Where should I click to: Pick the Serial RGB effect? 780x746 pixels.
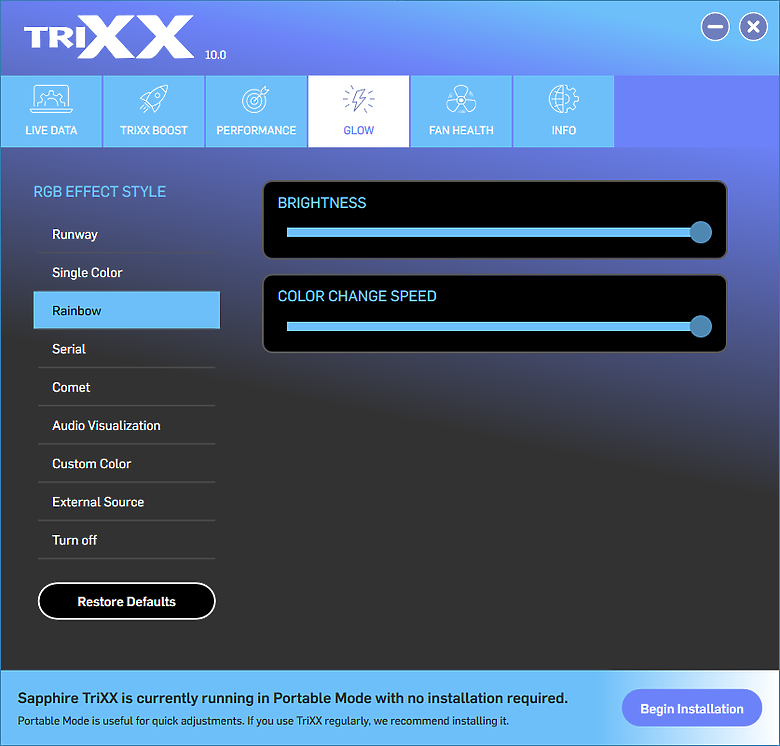click(x=126, y=349)
